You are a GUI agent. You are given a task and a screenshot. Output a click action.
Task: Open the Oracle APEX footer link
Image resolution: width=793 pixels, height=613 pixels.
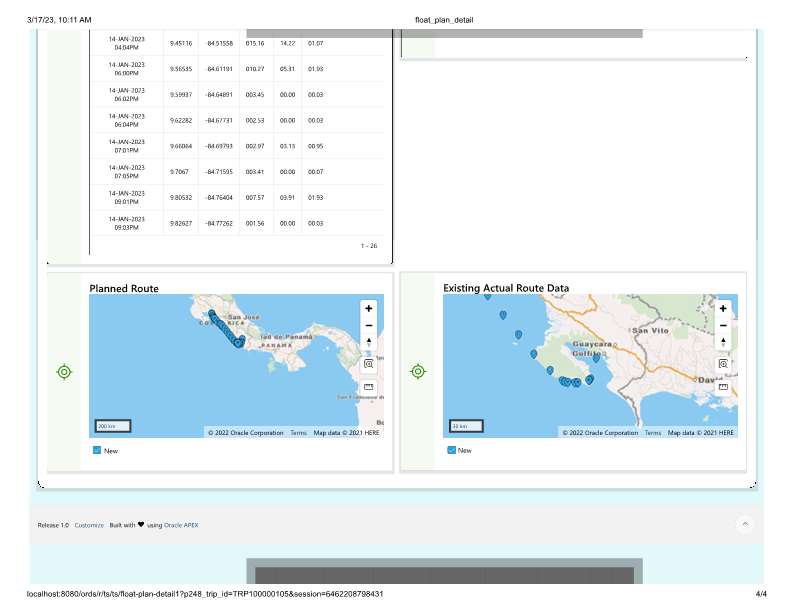(x=181, y=524)
